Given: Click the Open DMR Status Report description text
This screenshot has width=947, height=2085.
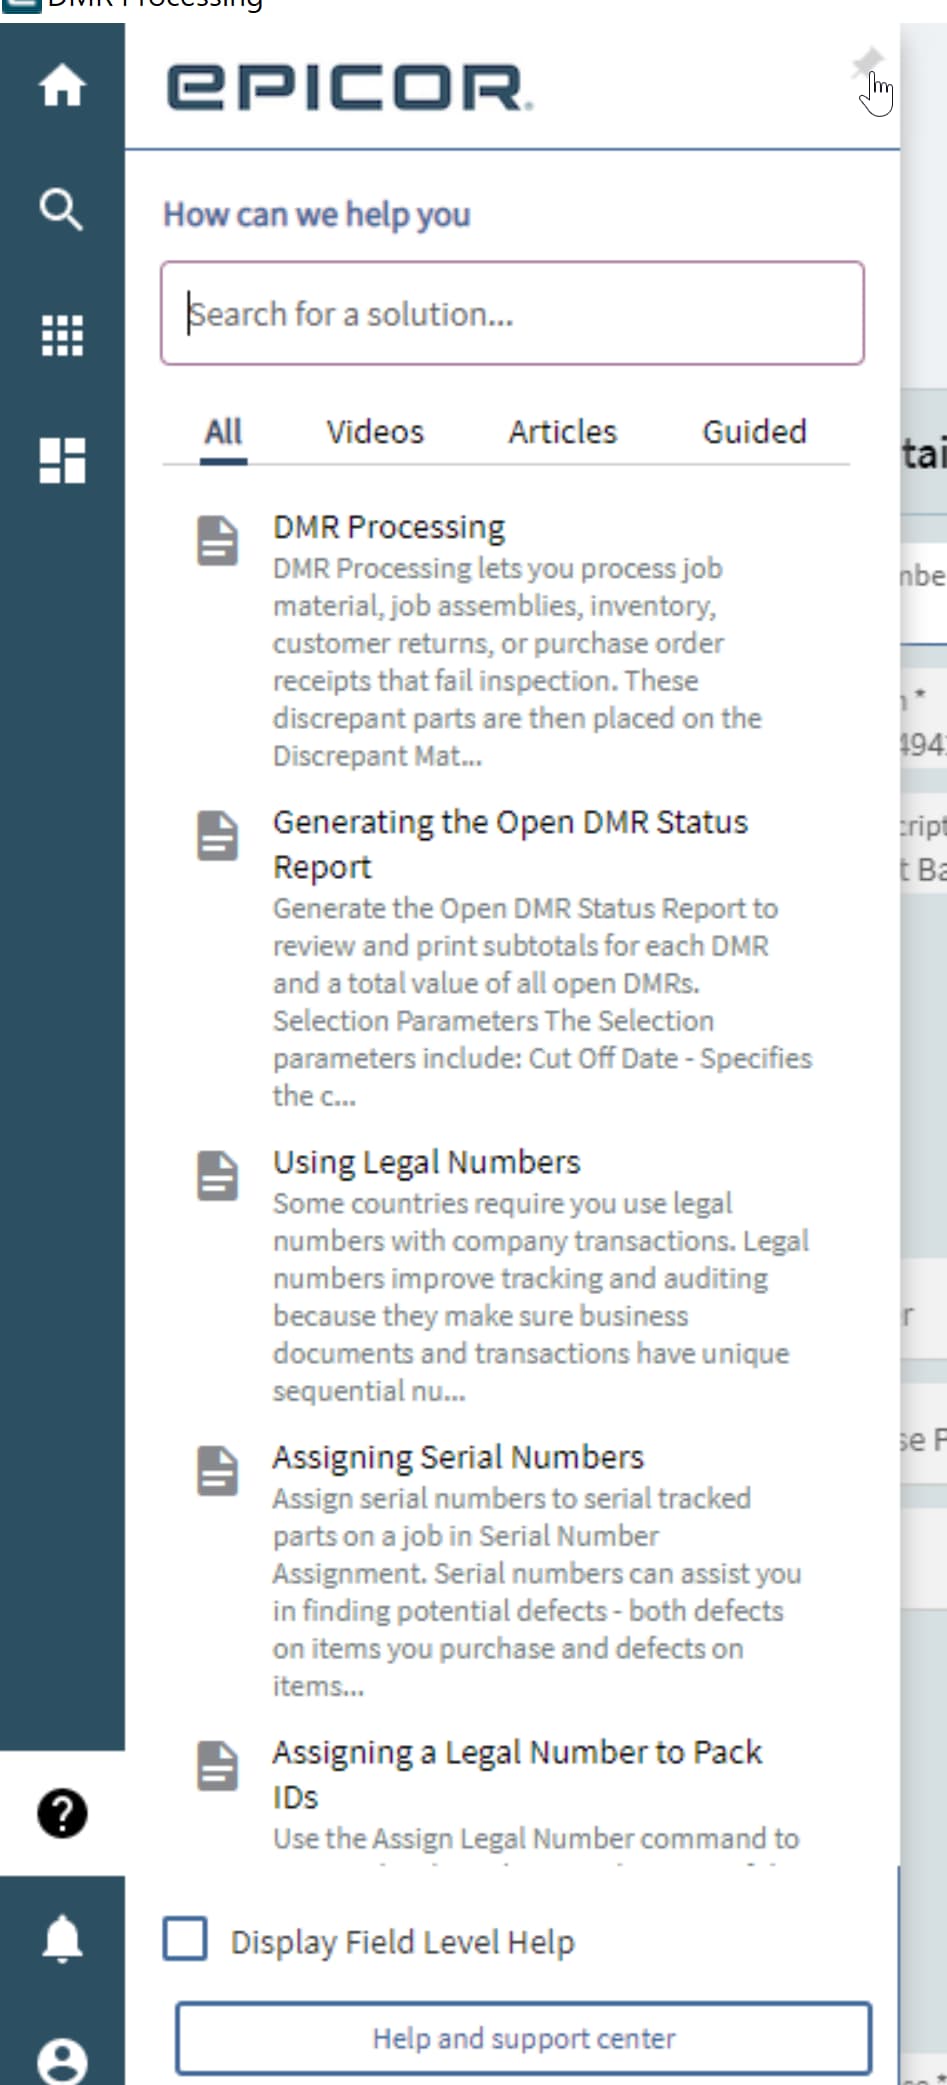Looking at the screenshot, I should 543,1002.
